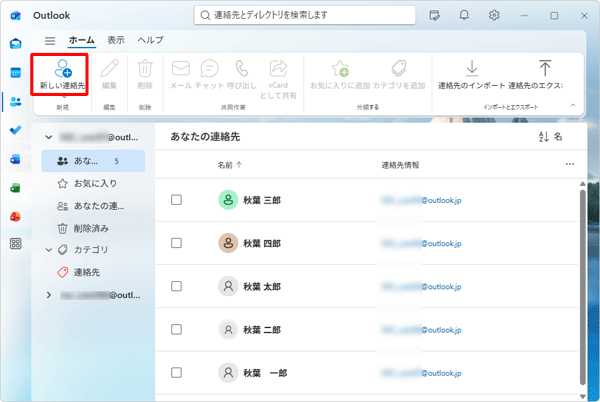The width and height of the screenshot is (600, 402).
Task: Click email link of 秋葉 二郎
Action: pyautogui.click(x=421, y=330)
